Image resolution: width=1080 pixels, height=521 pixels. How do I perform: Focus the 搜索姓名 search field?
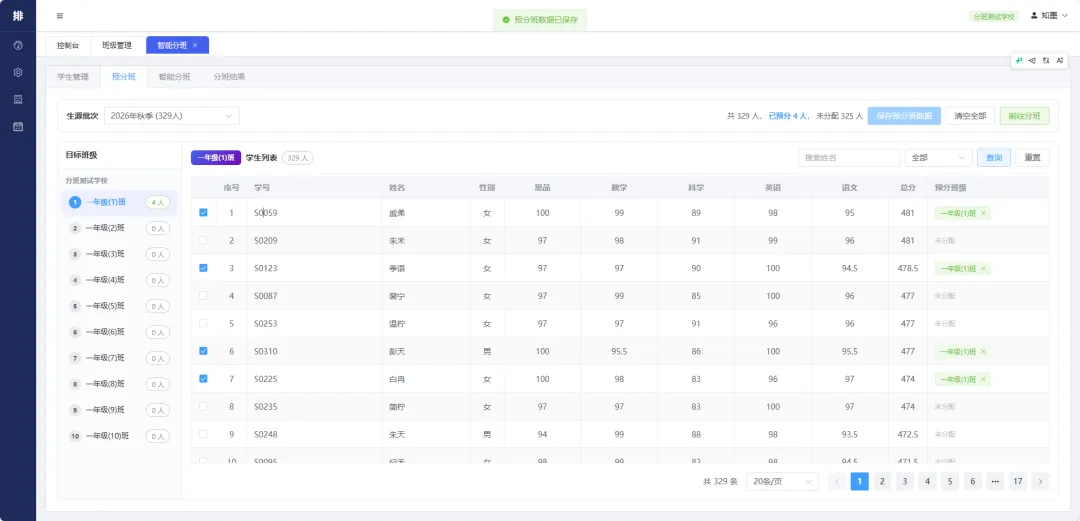(849, 158)
